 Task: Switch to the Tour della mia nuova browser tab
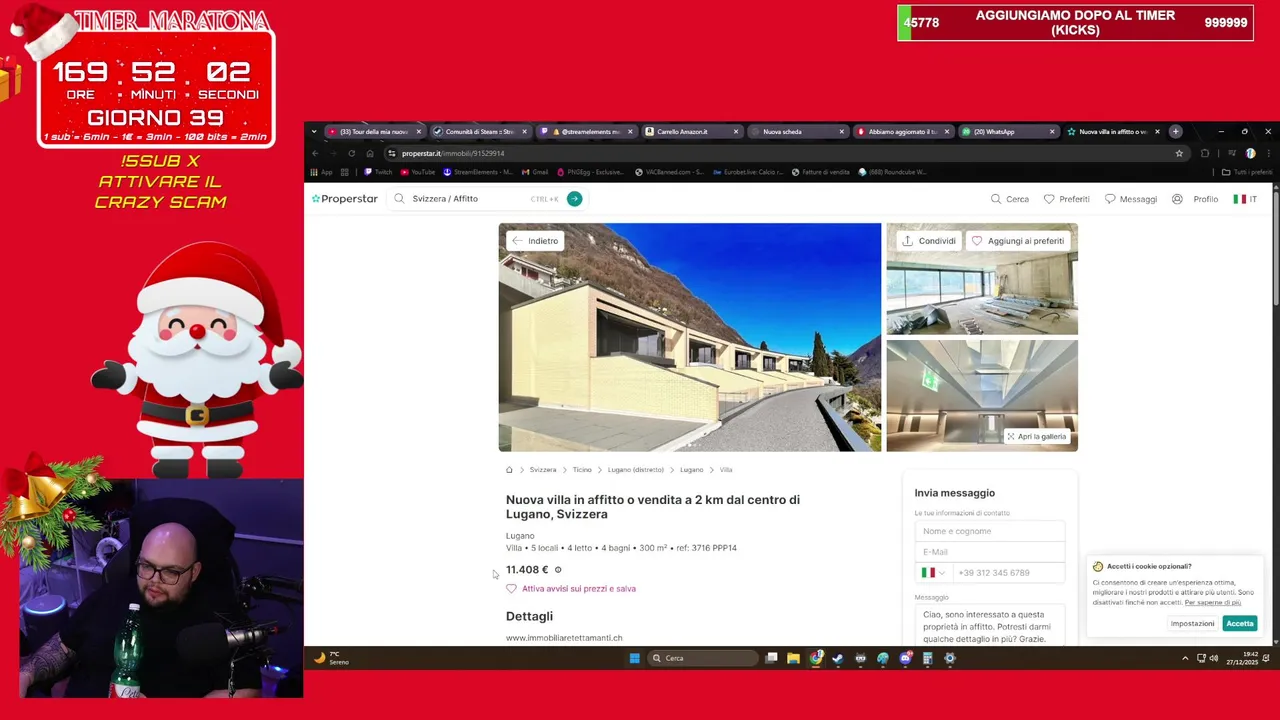374,132
